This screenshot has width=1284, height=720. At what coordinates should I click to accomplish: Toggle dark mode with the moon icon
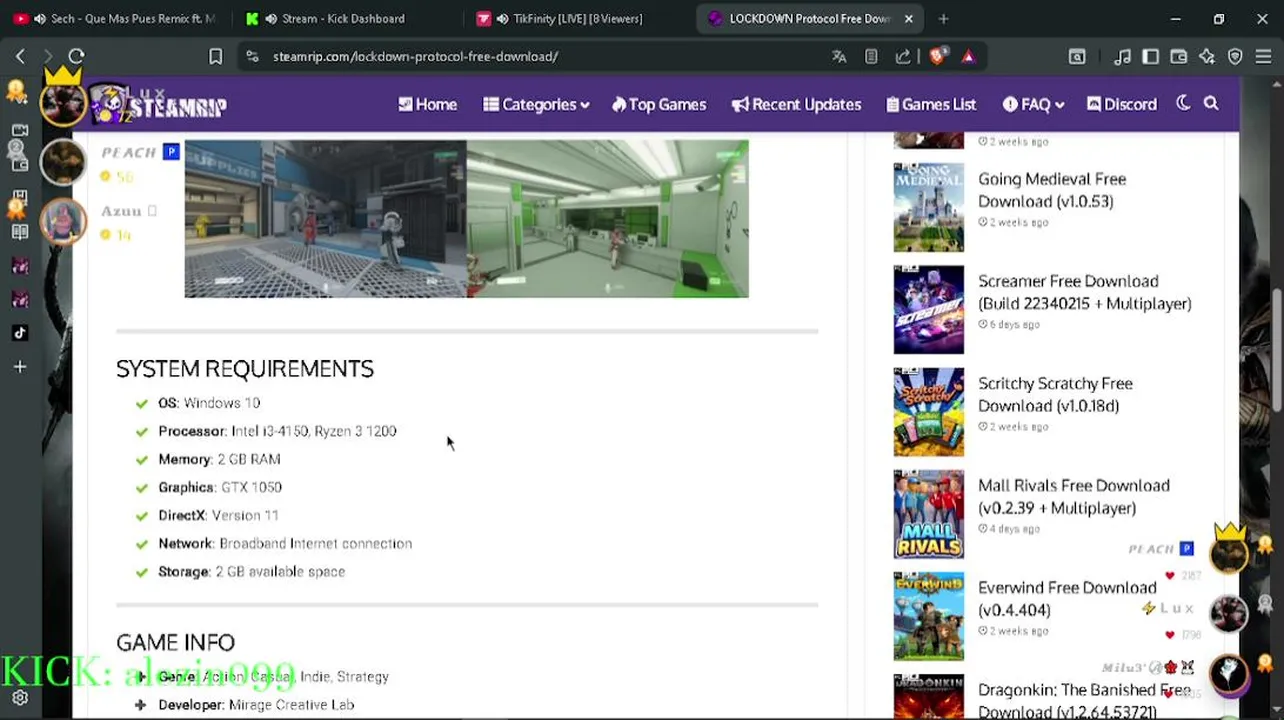1183,104
